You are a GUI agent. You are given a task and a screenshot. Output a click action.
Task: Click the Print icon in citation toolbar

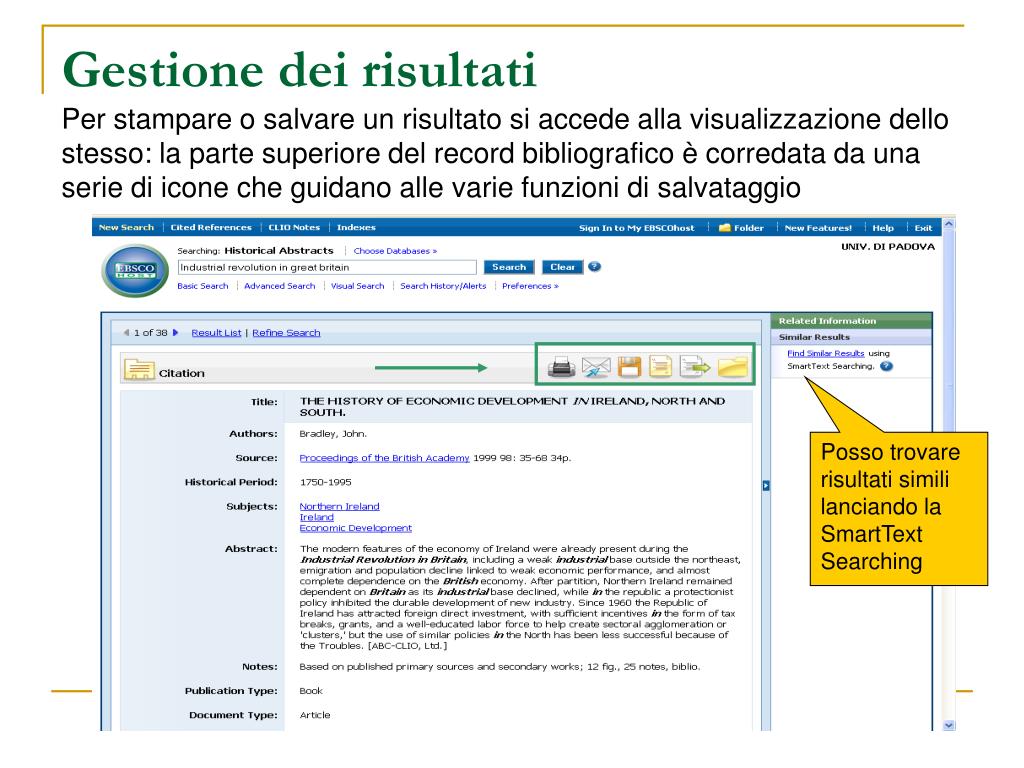click(560, 367)
